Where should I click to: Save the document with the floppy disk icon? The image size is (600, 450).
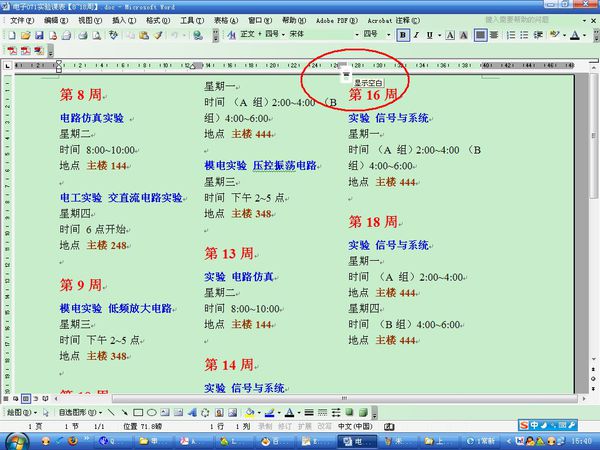[x=39, y=36]
